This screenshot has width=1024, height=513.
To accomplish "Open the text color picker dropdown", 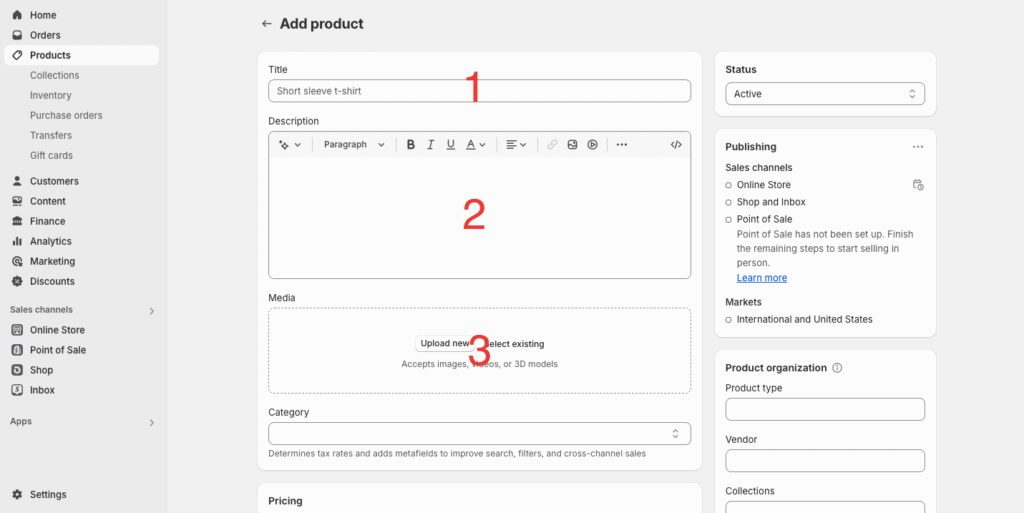I will pyautogui.click(x=476, y=145).
